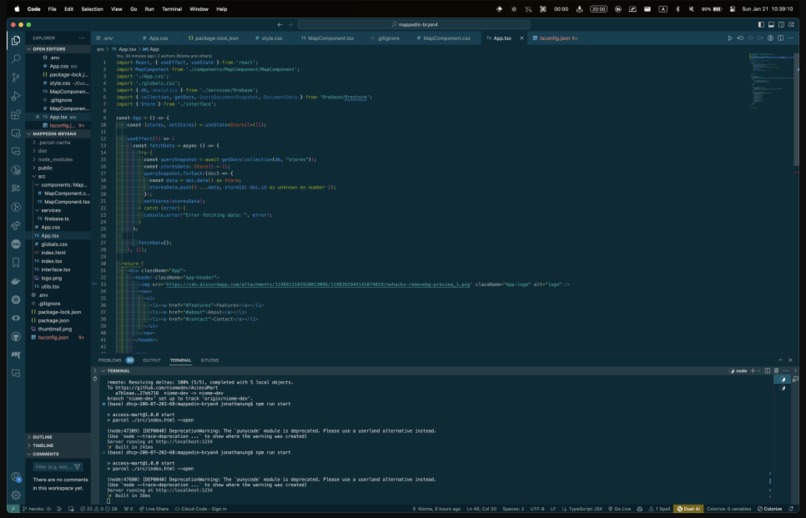Add a new terminal with plus icon
The height and width of the screenshot is (518, 806).
point(753,371)
